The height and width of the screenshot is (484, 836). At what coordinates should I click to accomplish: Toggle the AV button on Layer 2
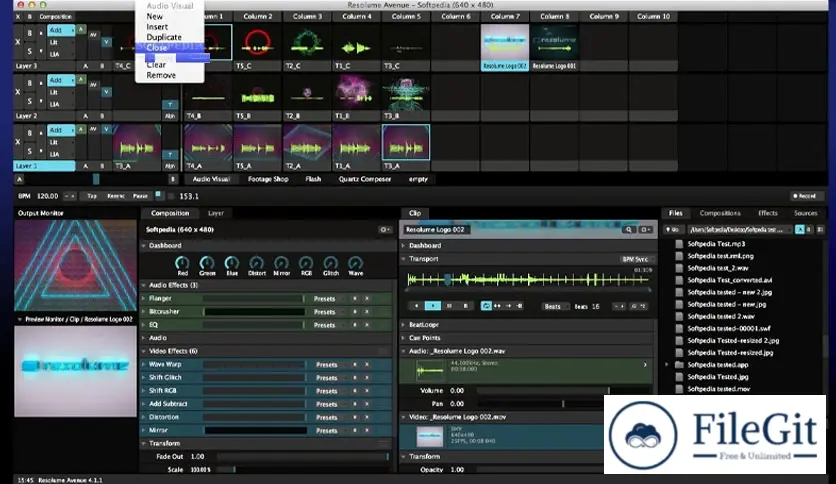(93, 85)
